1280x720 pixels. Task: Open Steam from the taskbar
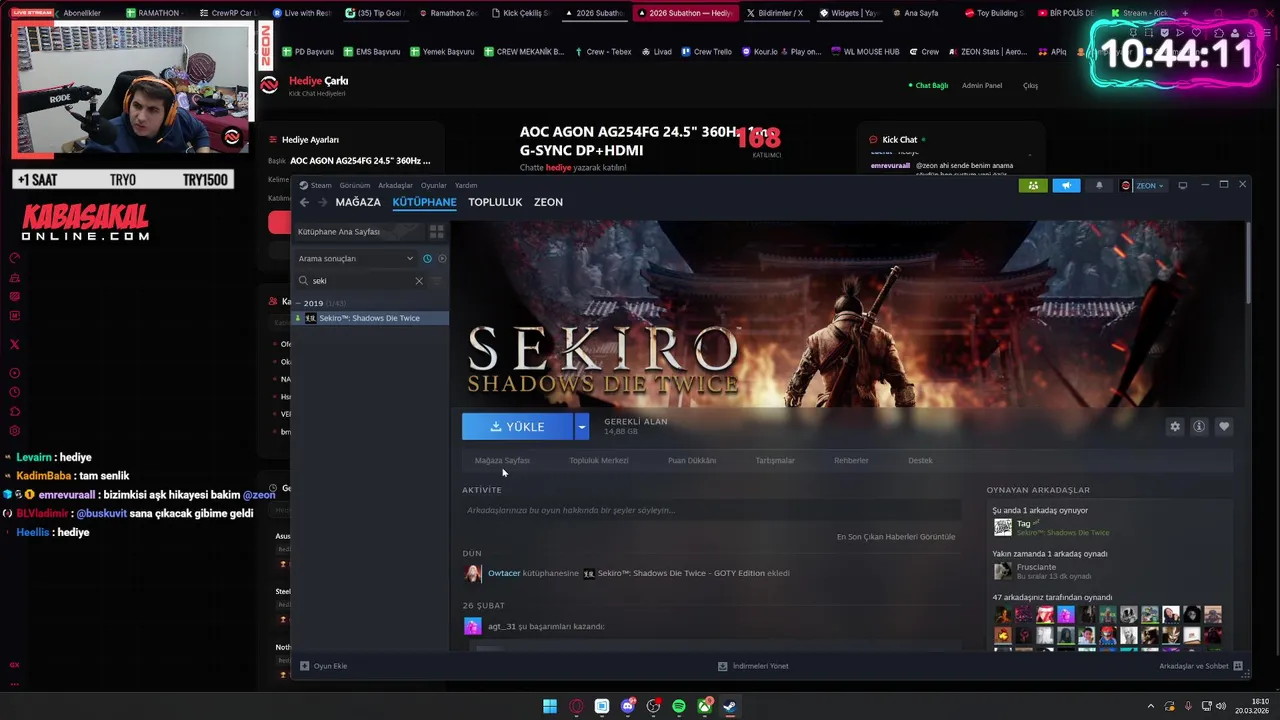click(x=730, y=706)
